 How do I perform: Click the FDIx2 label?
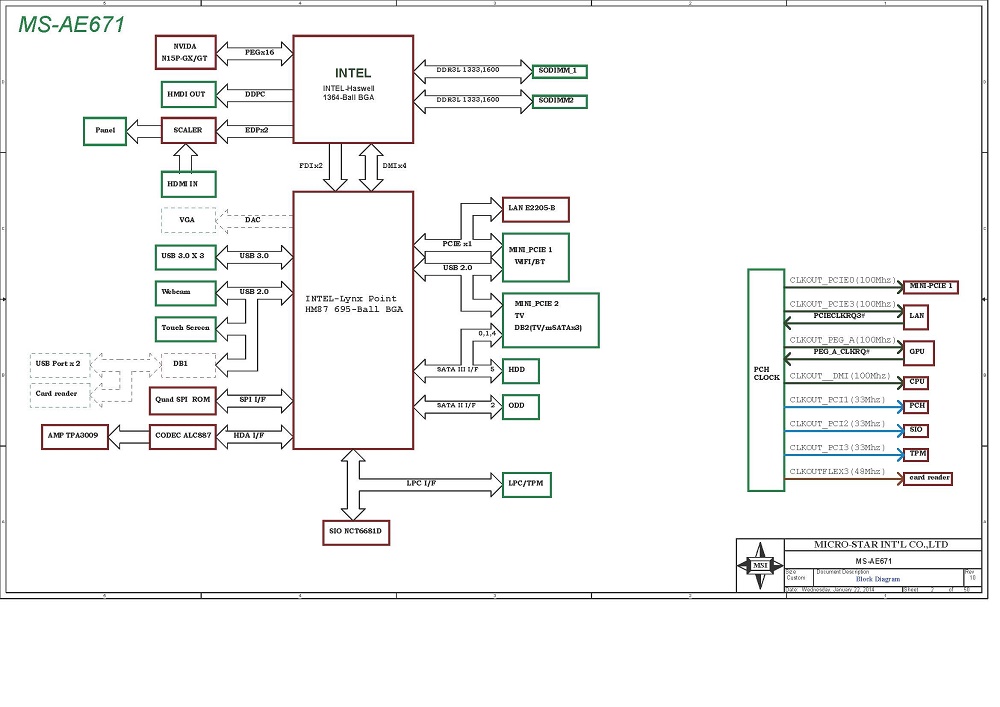[311, 166]
